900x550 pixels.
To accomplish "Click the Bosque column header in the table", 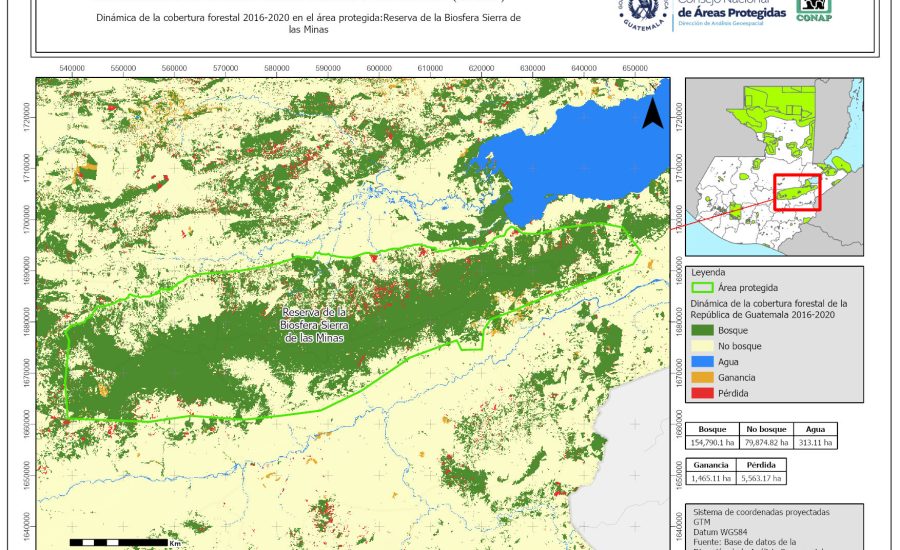I will pos(711,428).
